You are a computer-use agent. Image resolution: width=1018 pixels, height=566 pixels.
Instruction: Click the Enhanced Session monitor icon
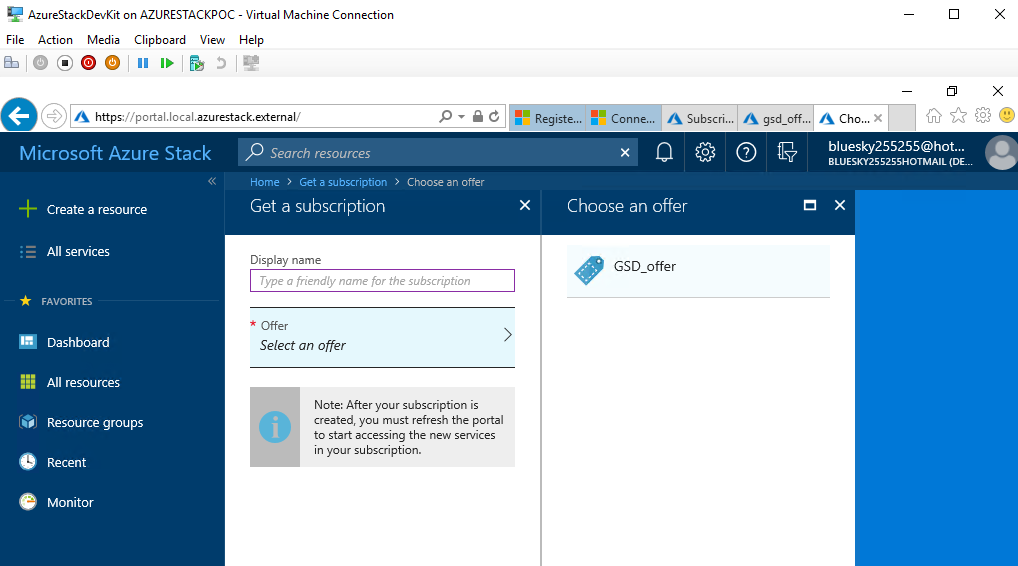point(251,63)
